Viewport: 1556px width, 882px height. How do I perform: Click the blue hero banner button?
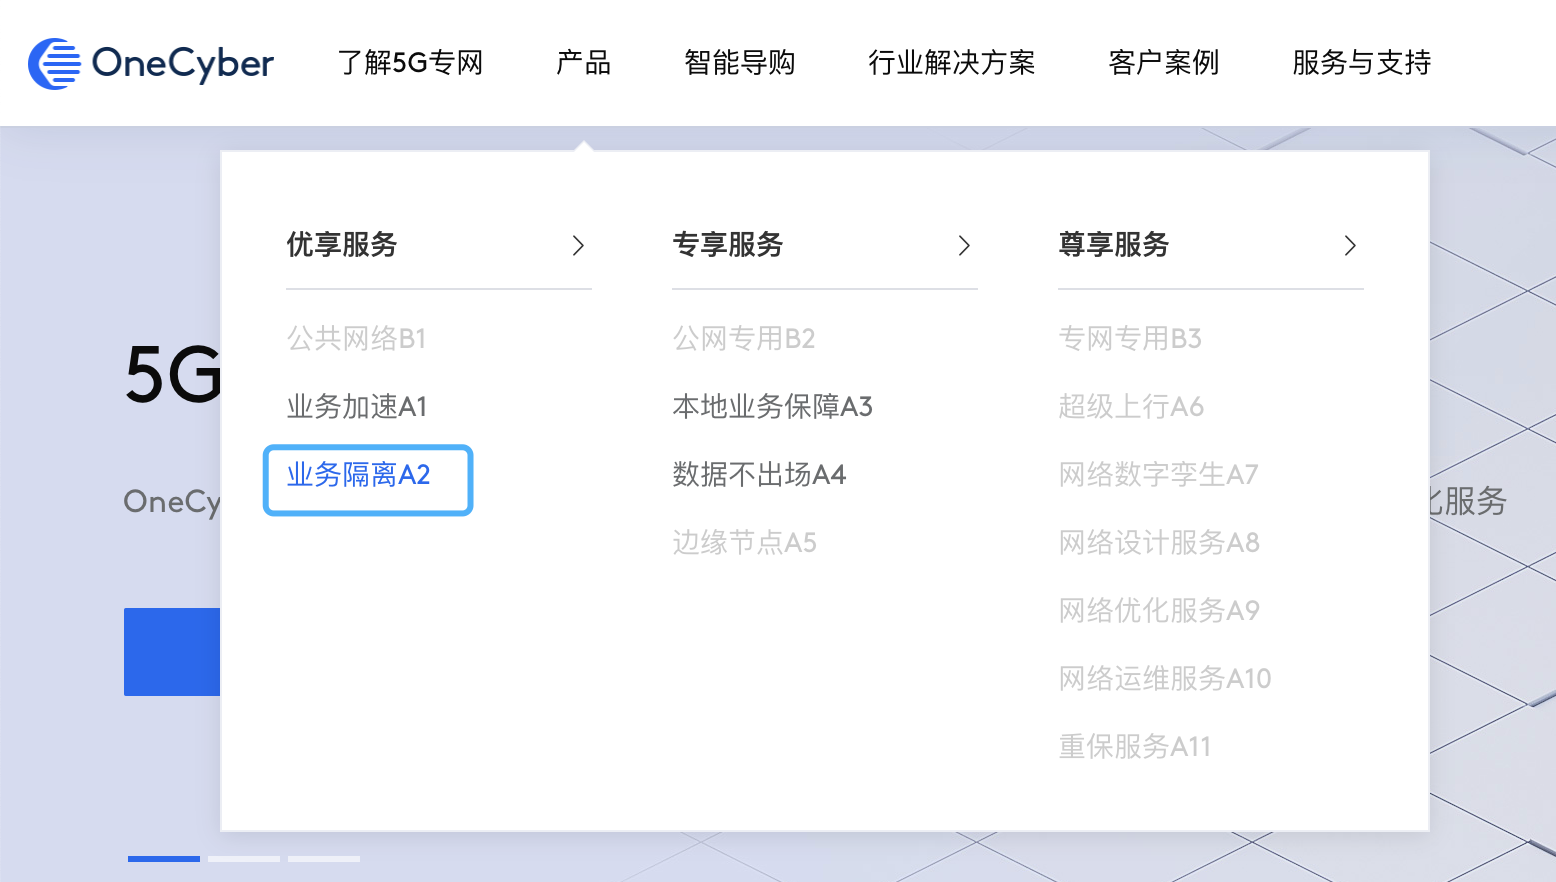pos(172,651)
